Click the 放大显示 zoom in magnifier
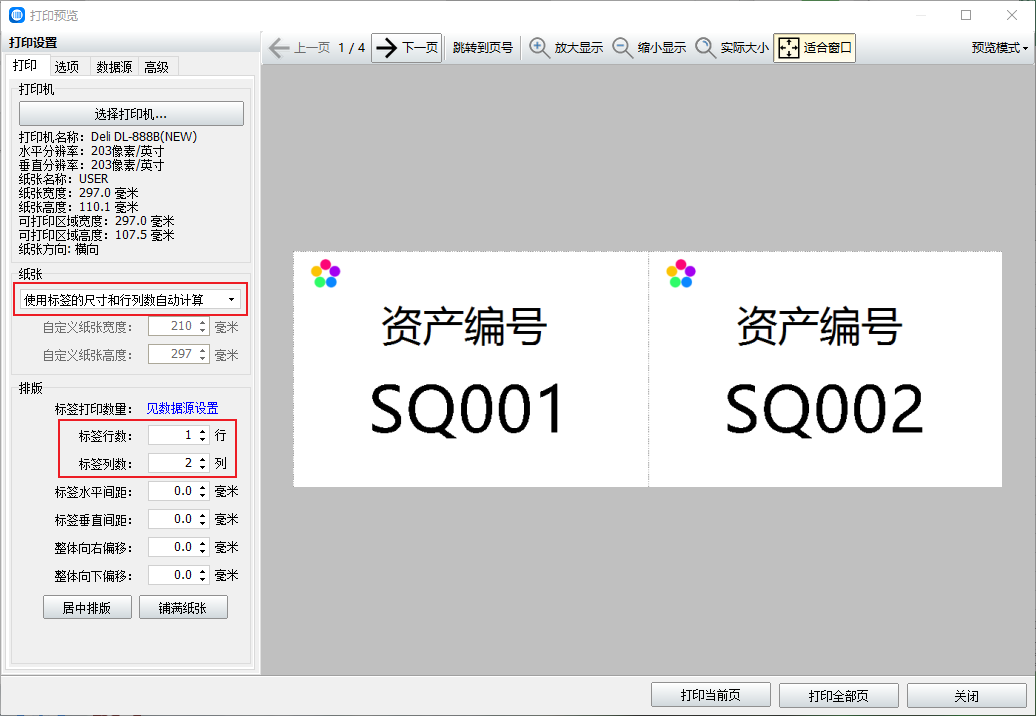 (539, 48)
